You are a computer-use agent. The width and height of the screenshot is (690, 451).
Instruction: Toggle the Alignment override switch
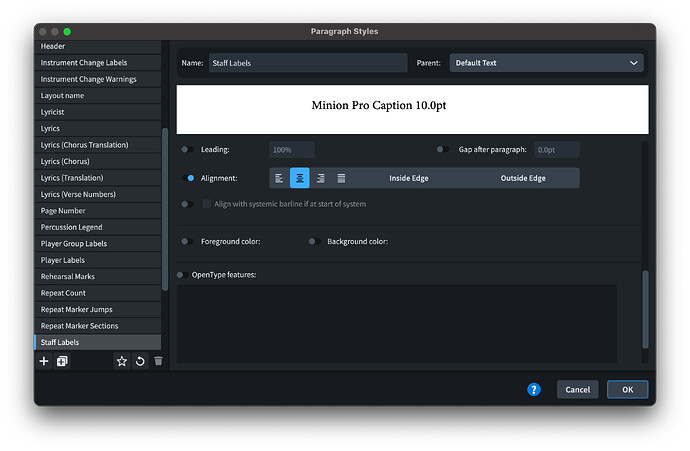pos(188,178)
